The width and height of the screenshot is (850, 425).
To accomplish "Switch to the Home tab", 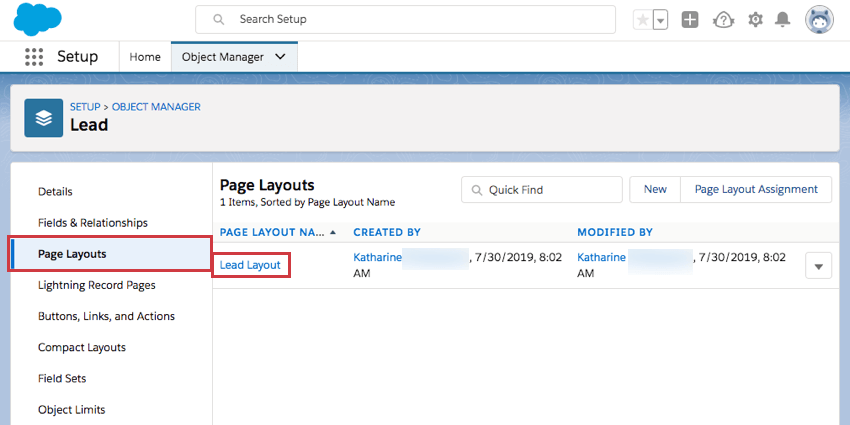I will [x=145, y=57].
